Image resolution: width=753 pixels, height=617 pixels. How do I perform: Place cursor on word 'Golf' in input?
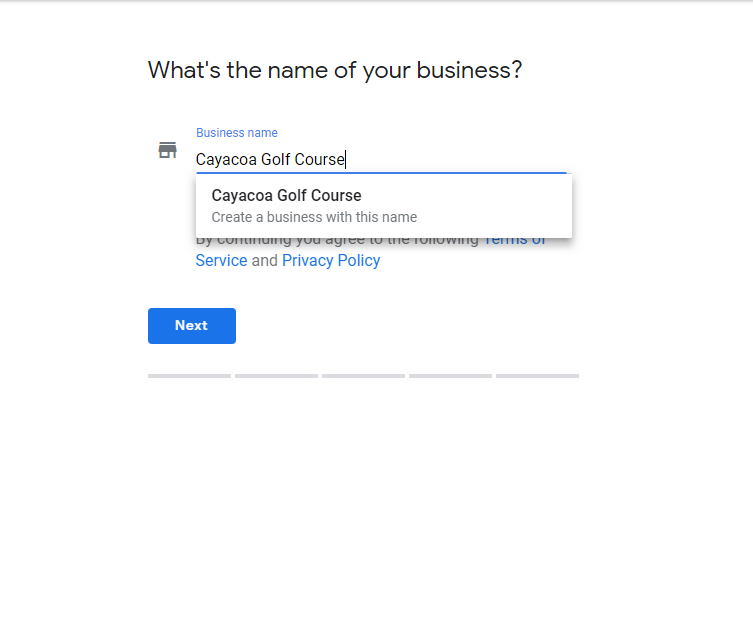click(276, 159)
